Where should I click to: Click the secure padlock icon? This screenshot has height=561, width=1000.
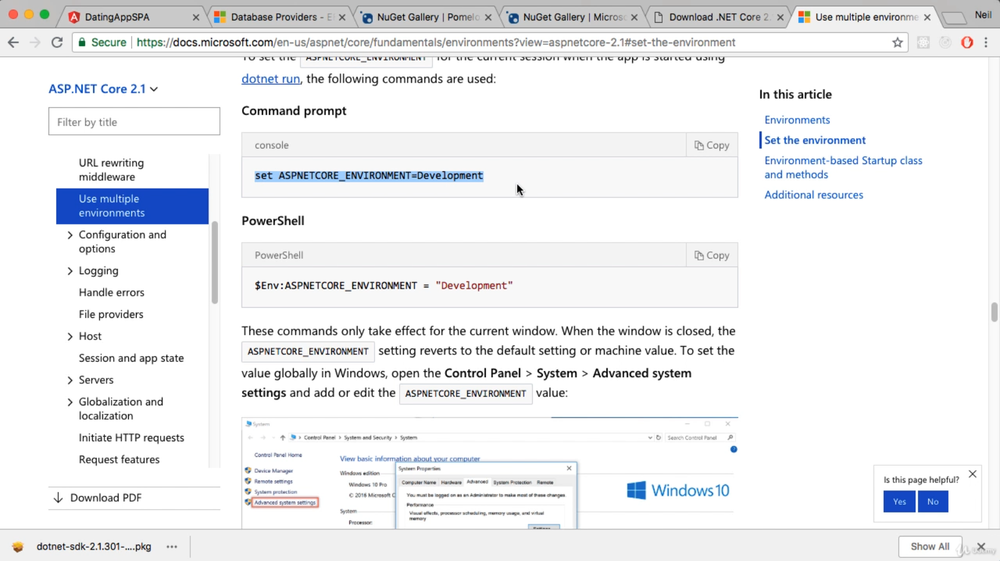(x=82, y=42)
